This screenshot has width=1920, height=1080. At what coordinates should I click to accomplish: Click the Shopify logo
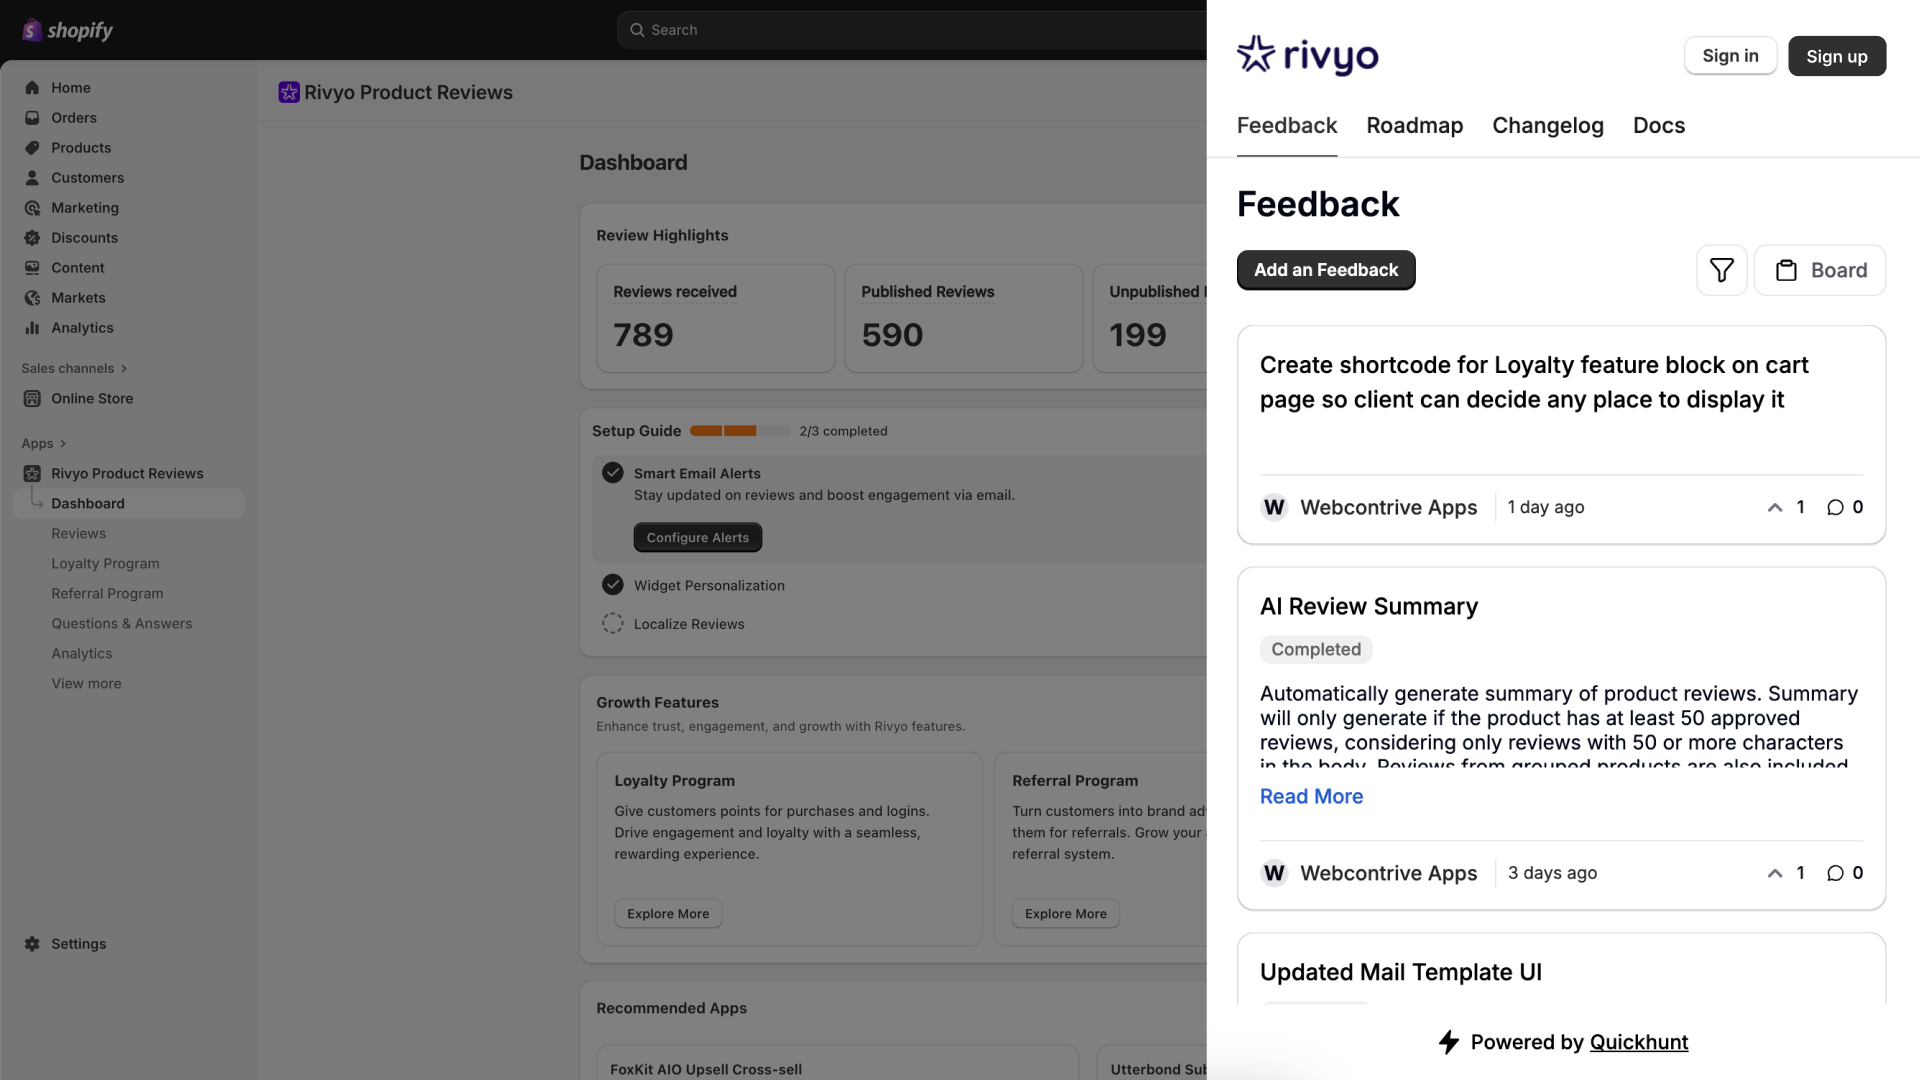click(x=67, y=30)
